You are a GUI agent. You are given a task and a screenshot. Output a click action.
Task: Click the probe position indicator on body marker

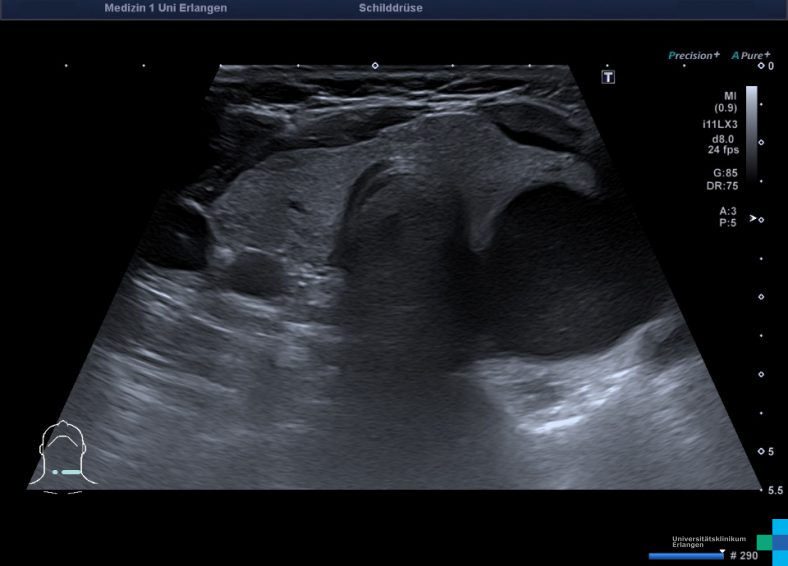point(66,471)
